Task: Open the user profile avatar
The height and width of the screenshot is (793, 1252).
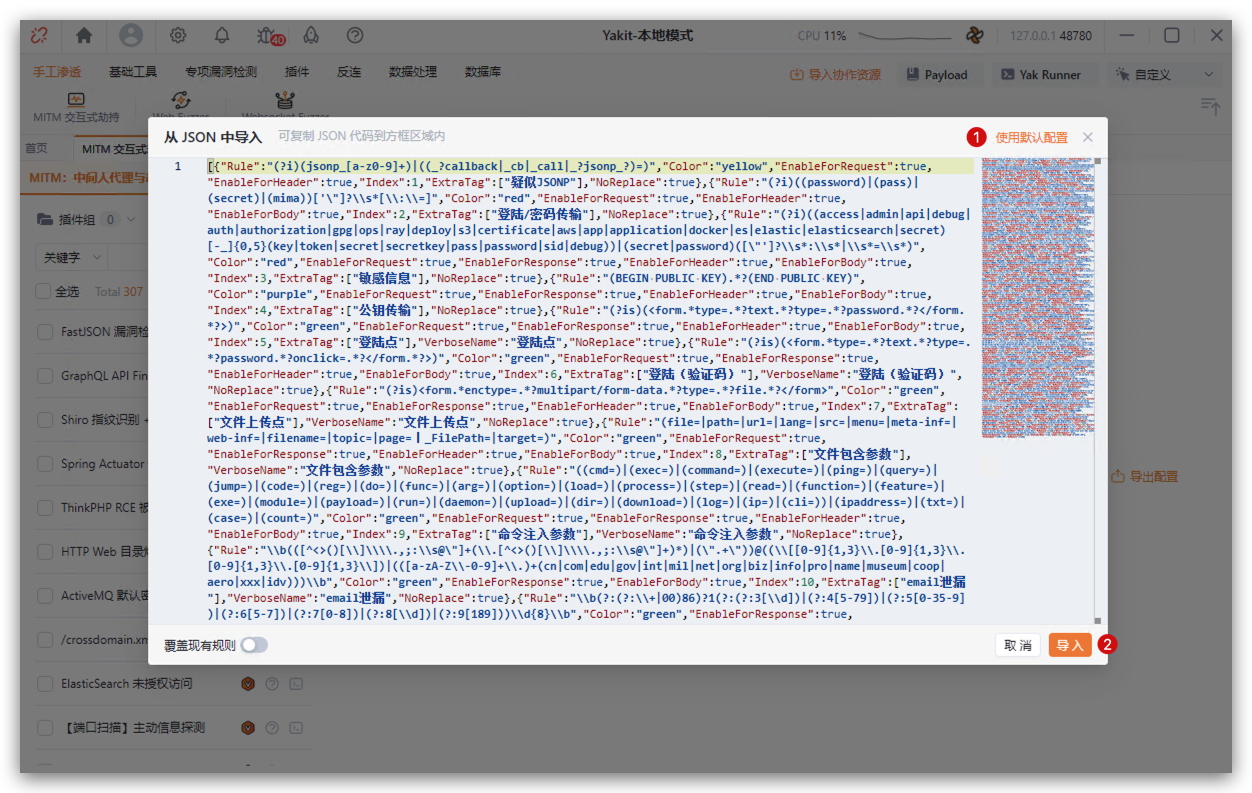Action: pos(131,35)
